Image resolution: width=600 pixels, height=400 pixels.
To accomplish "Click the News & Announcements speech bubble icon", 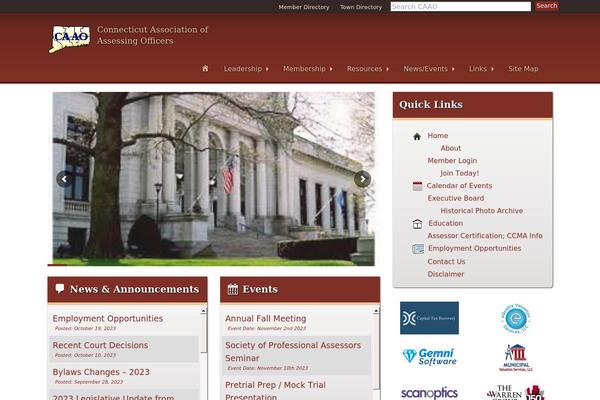I will click(x=60, y=288).
